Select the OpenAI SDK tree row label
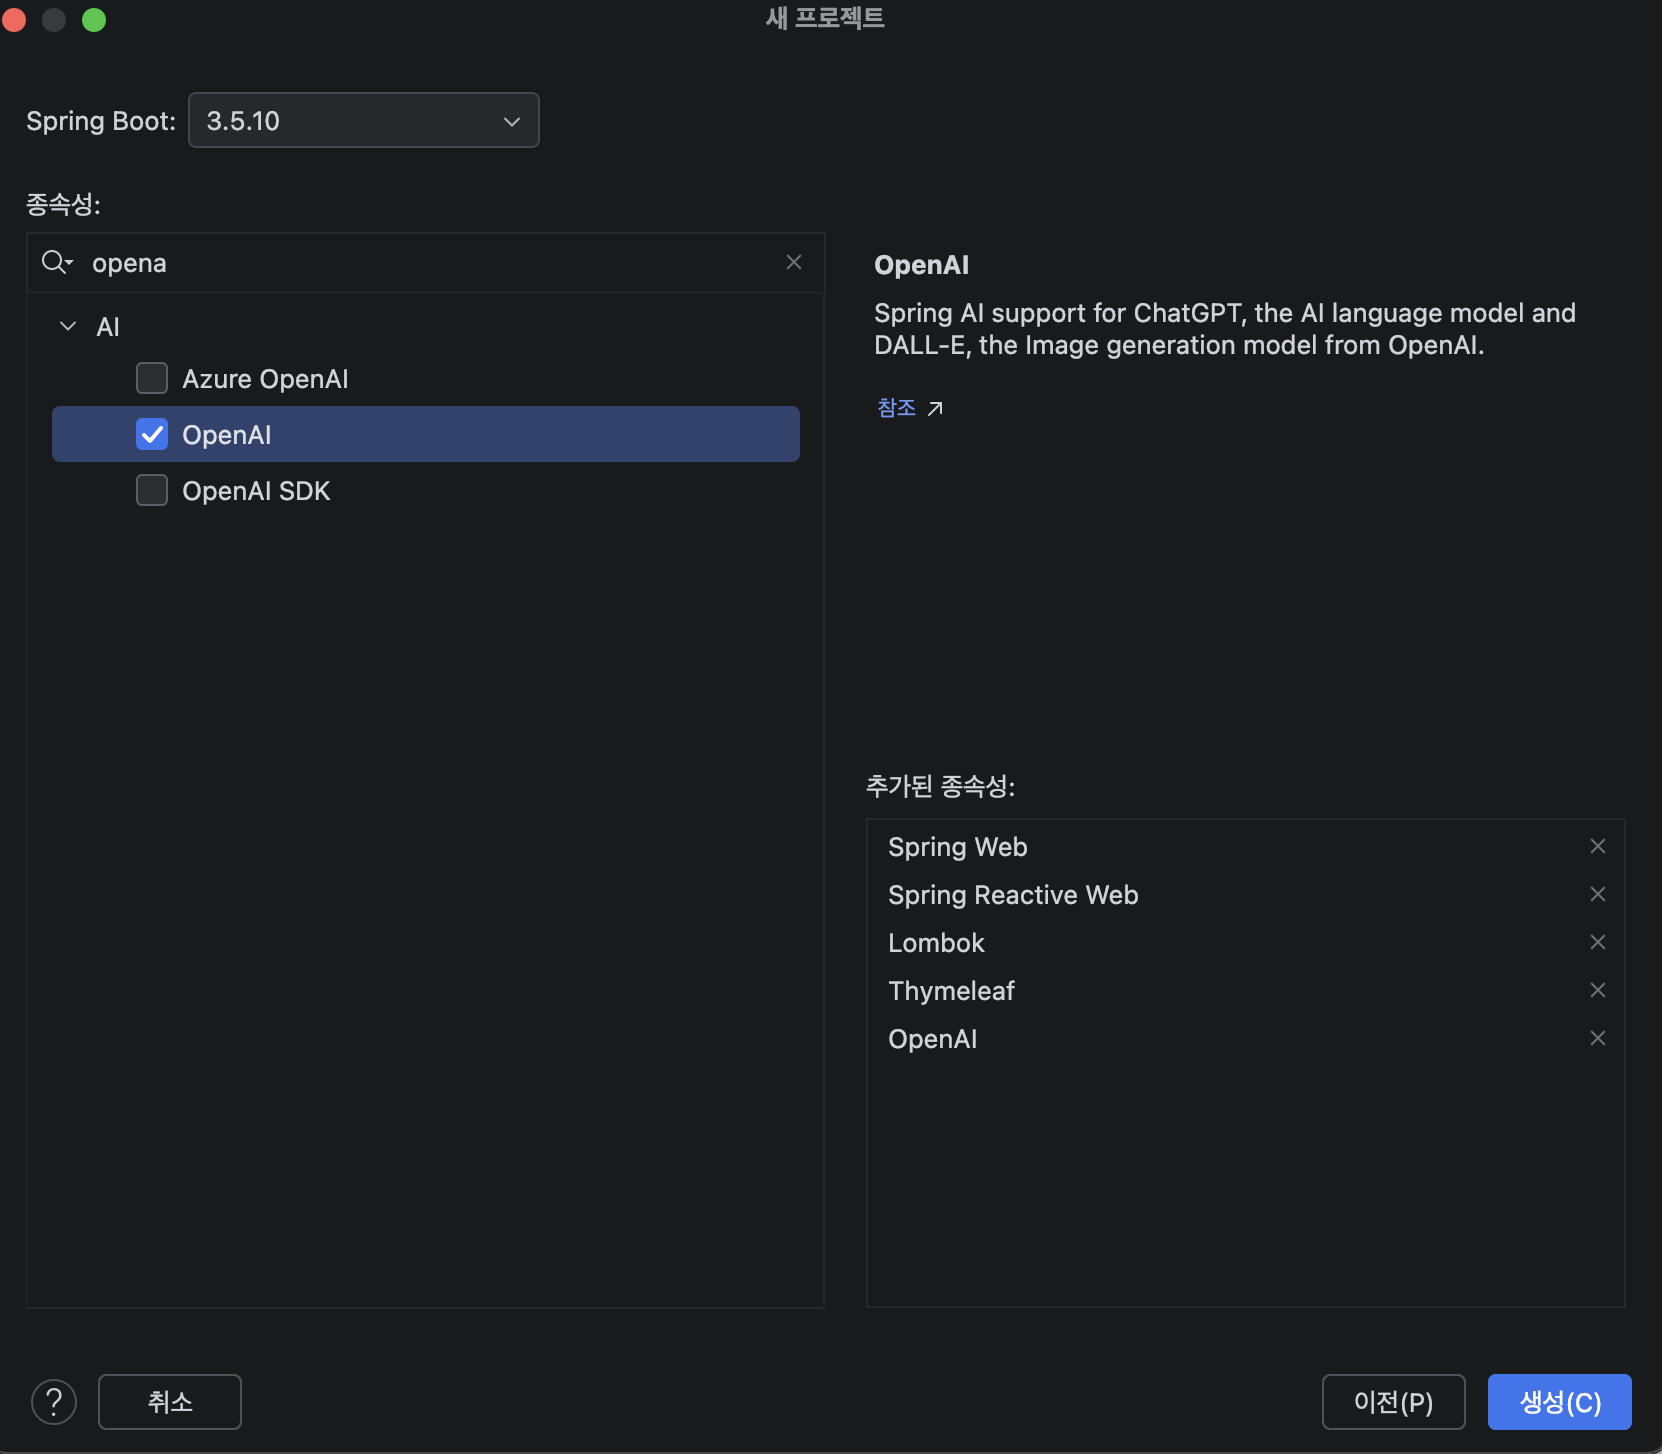 (x=256, y=491)
